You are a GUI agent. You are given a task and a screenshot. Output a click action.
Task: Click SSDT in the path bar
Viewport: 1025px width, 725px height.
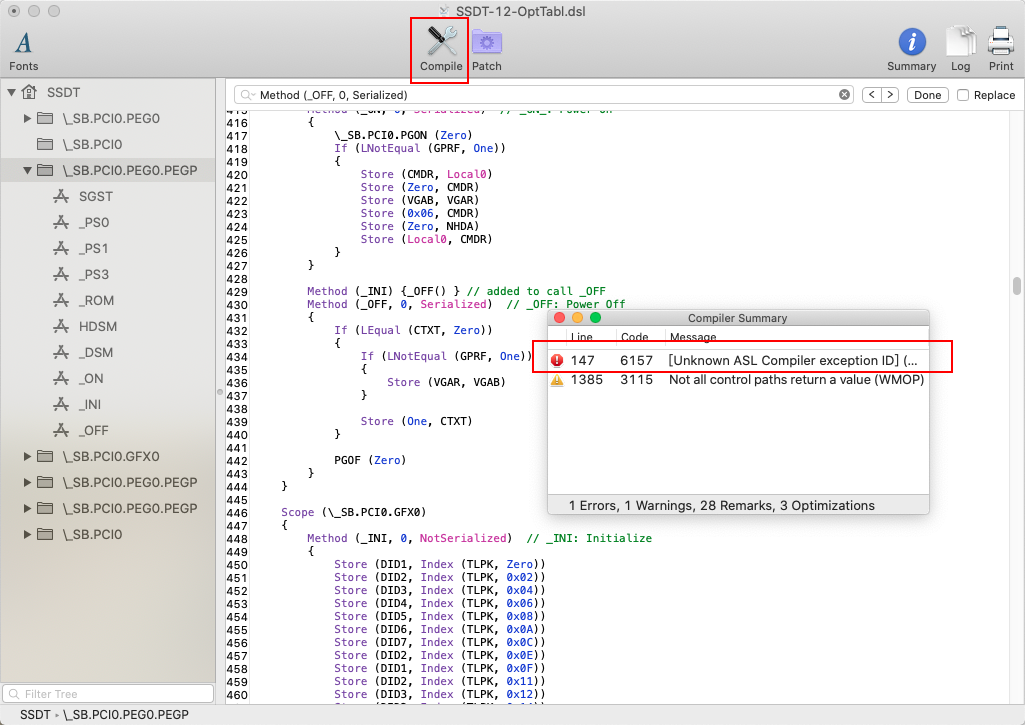[x=35, y=715]
